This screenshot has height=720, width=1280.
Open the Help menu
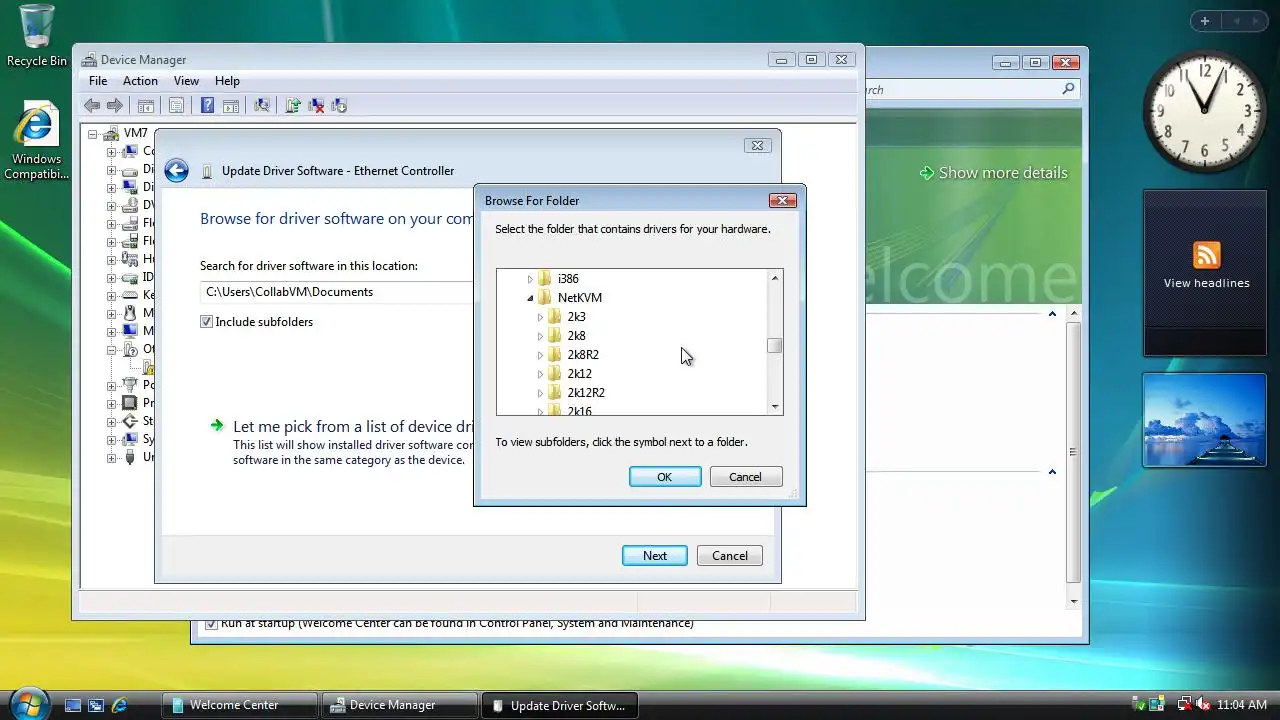[x=227, y=81]
